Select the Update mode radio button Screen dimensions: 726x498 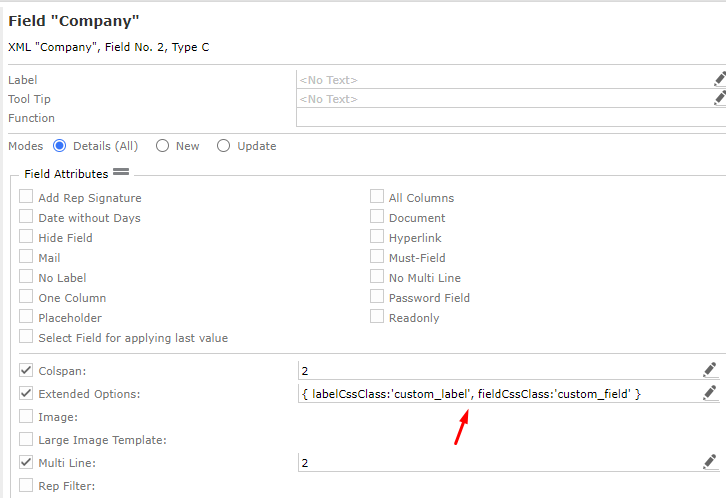[223, 146]
